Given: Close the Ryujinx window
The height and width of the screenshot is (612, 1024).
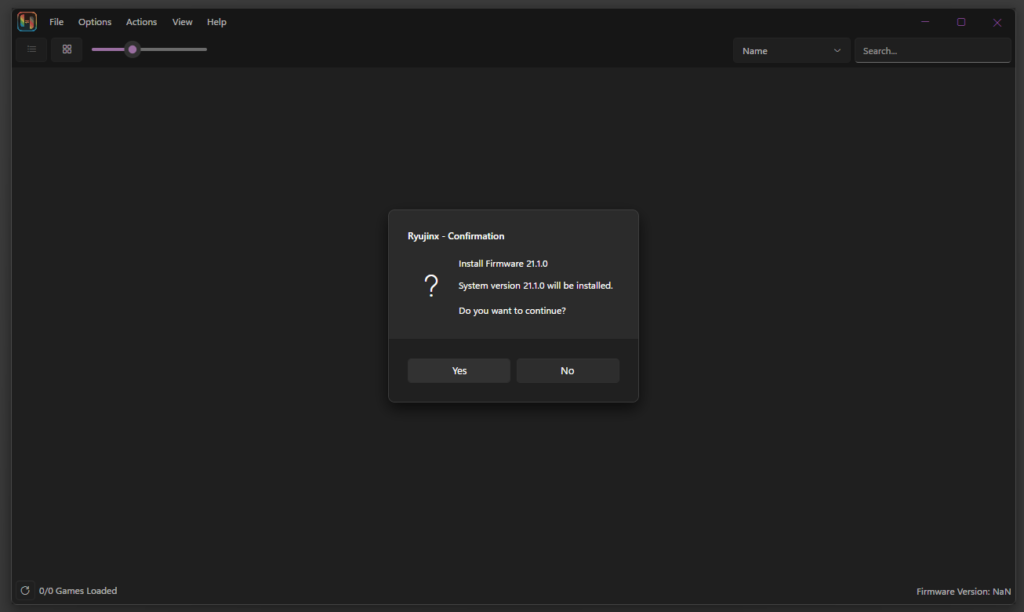Looking at the screenshot, I should (x=997, y=21).
